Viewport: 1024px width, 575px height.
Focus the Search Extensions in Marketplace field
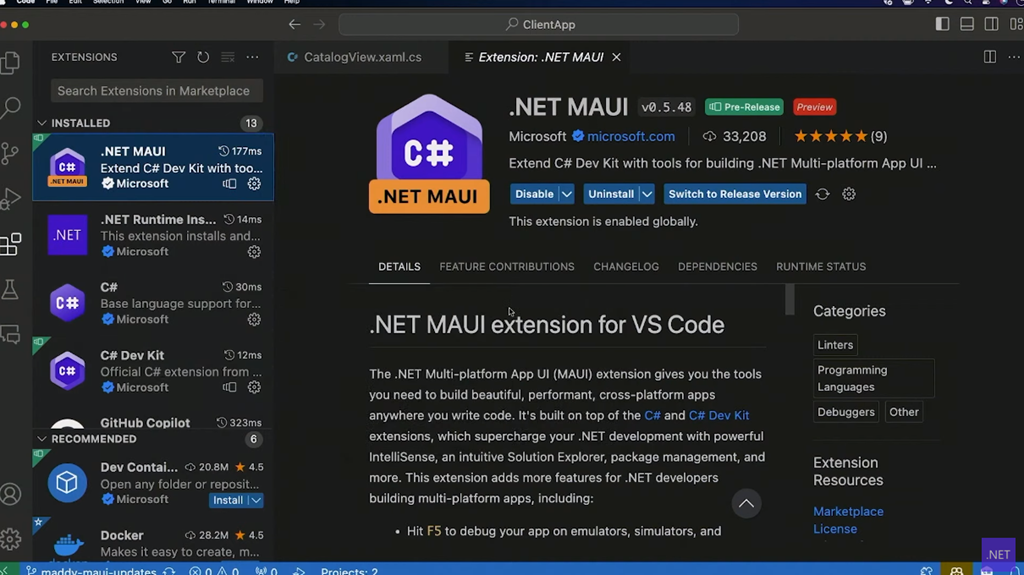tap(157, 91)
